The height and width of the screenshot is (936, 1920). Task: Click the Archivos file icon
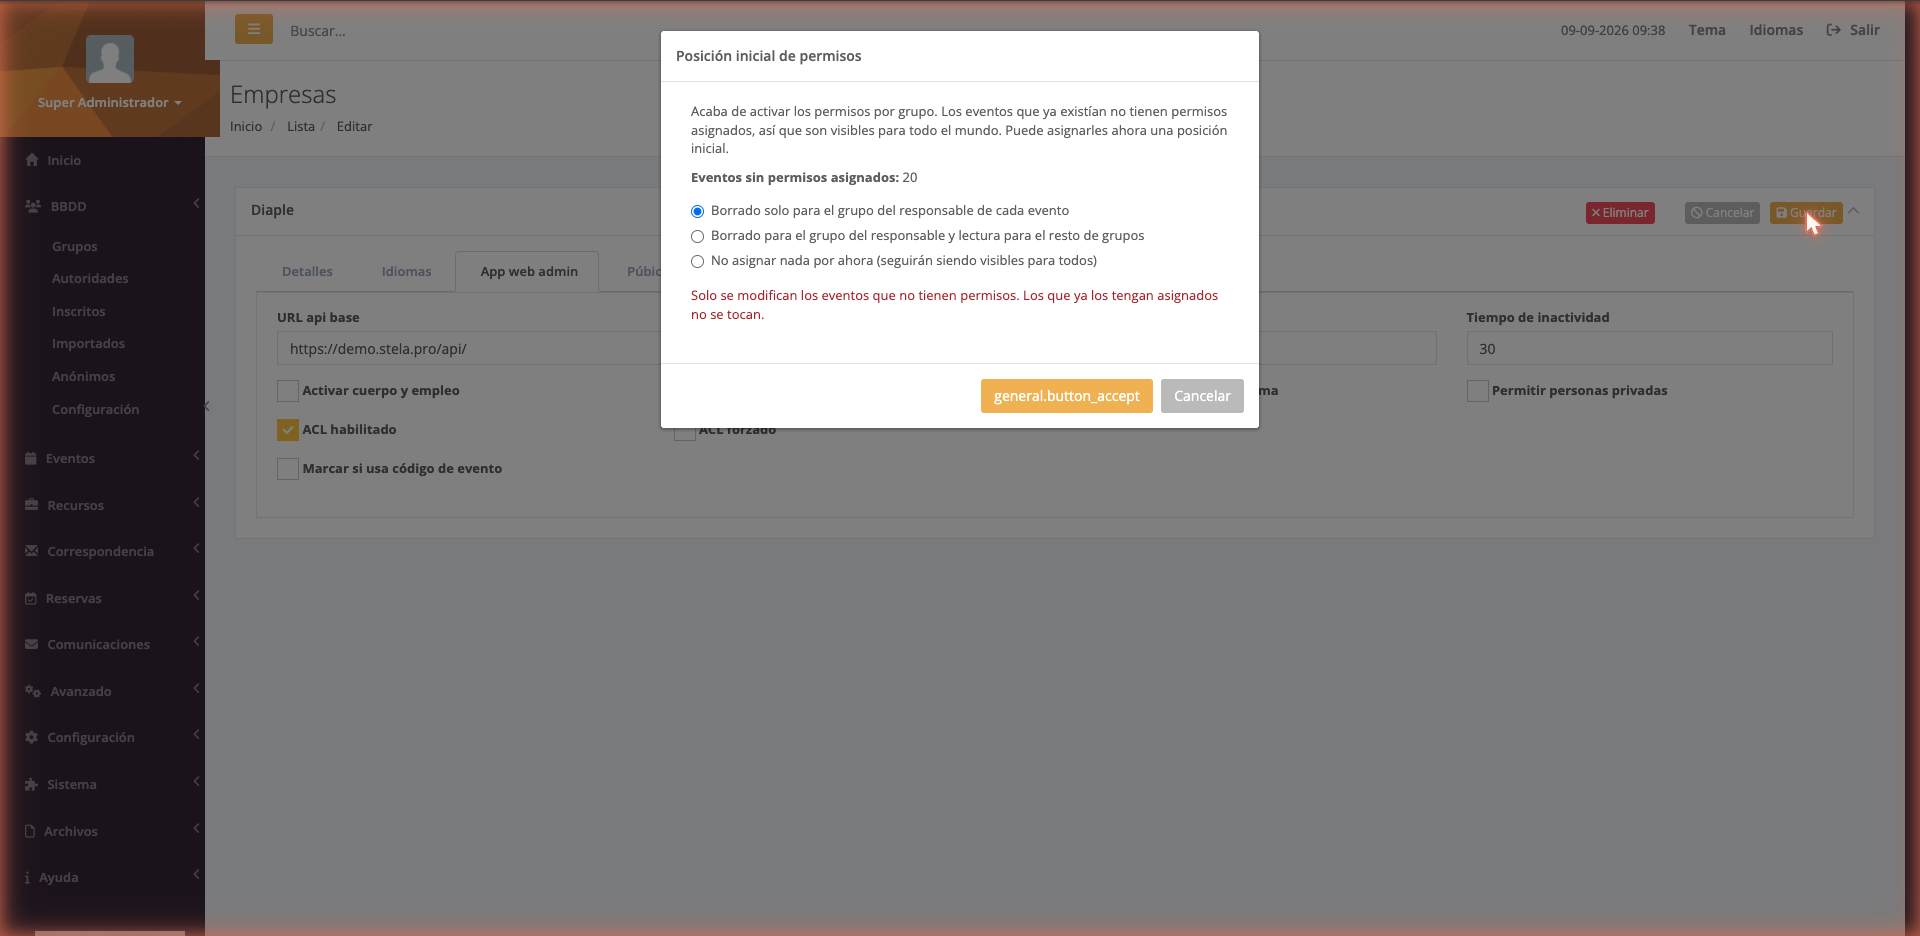[x=30, y=831]
